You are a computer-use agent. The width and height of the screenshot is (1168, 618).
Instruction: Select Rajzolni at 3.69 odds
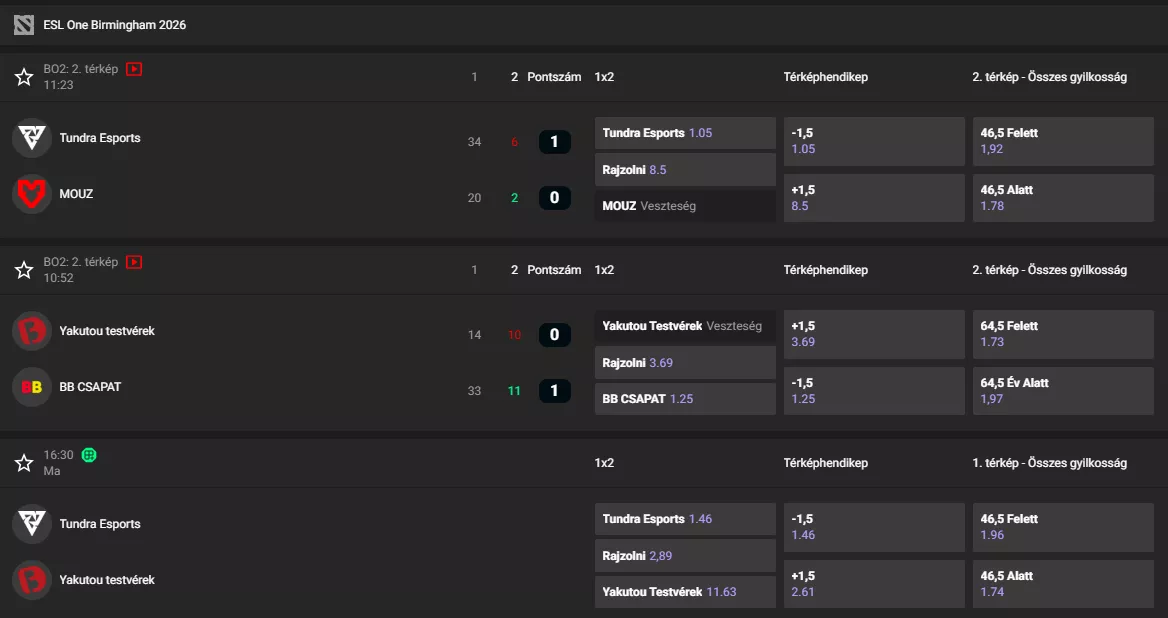click(x=684, y=361)
